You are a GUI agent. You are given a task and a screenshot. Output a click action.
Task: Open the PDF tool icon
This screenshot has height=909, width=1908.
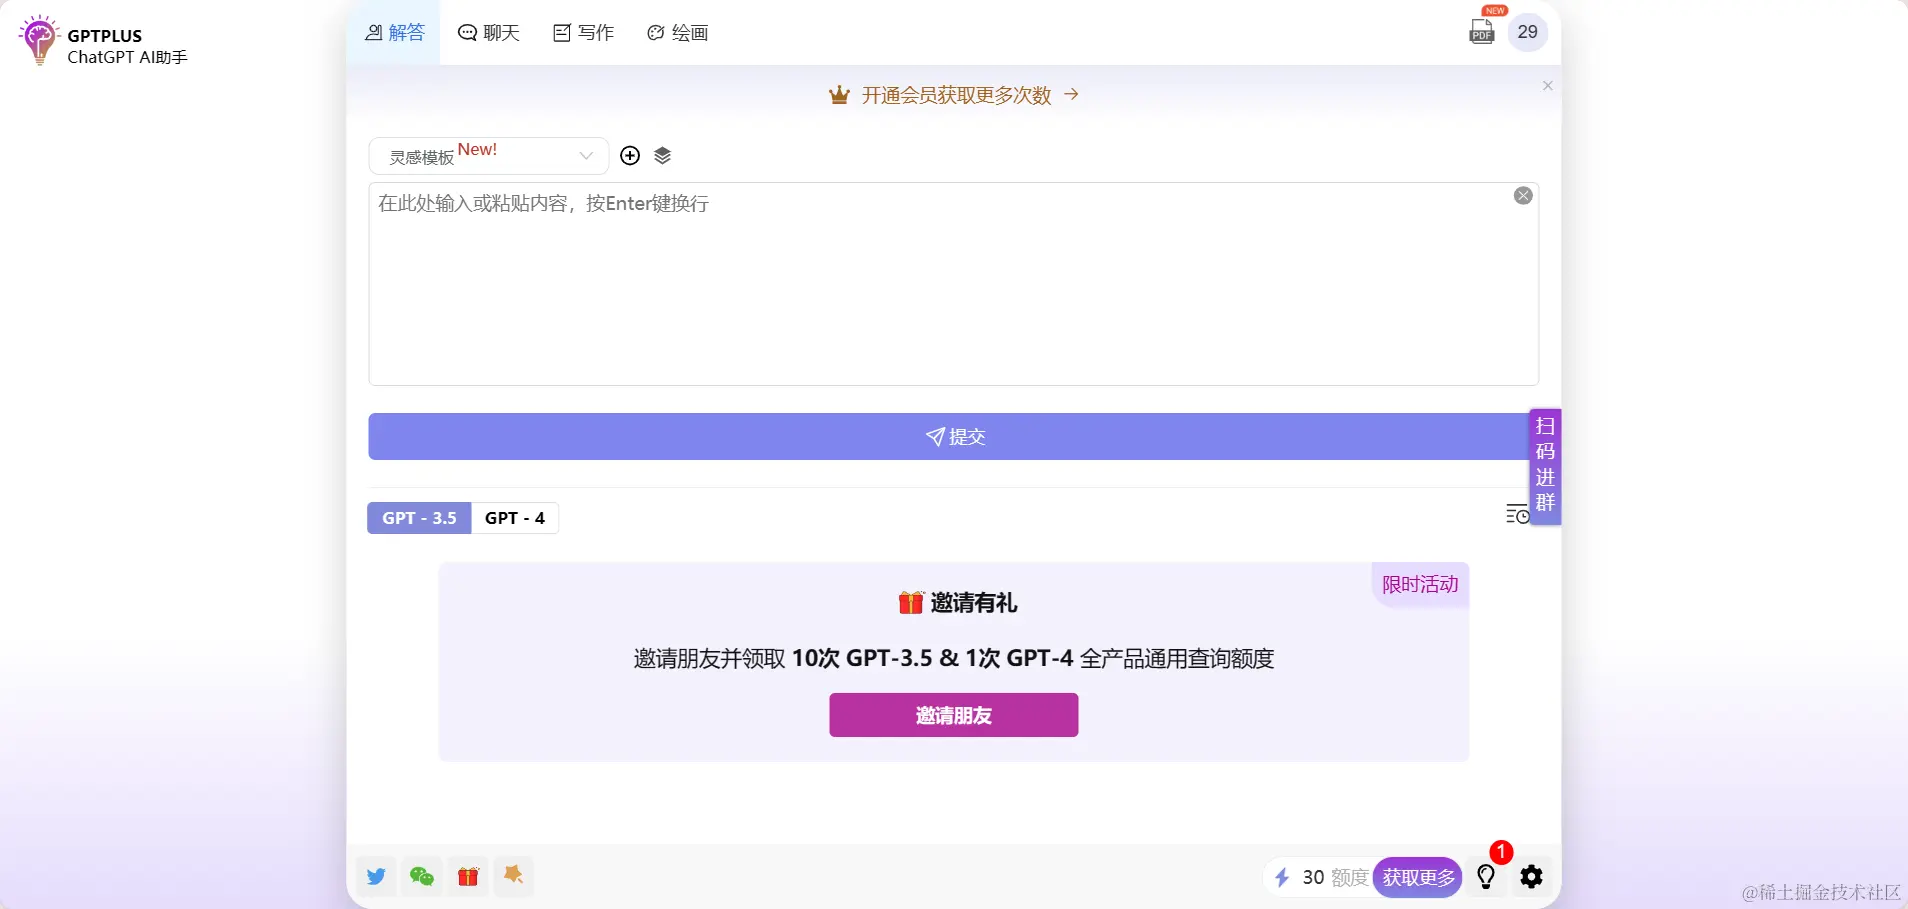pos(1482,32)
